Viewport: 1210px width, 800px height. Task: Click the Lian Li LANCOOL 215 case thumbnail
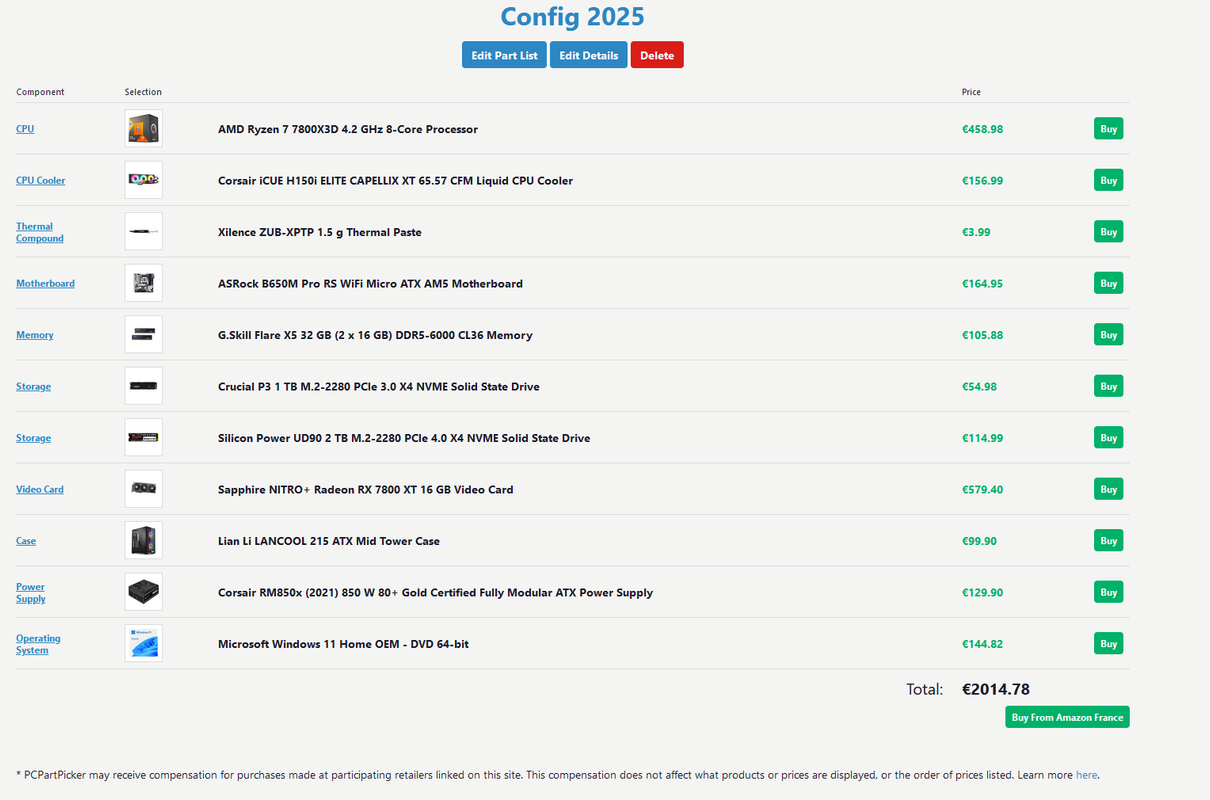[x=143, y=541]
